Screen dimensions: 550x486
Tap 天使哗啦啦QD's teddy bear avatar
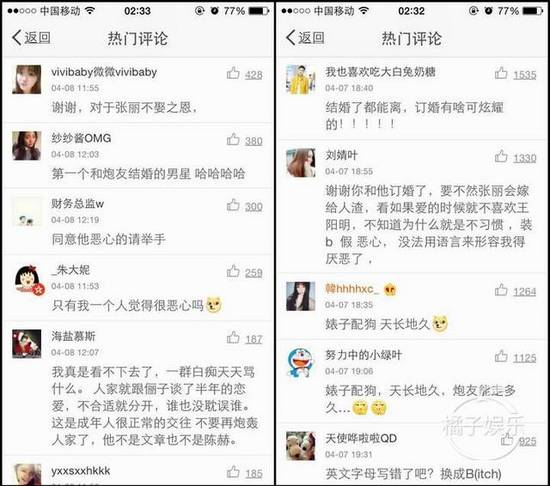tap(301, 446)
